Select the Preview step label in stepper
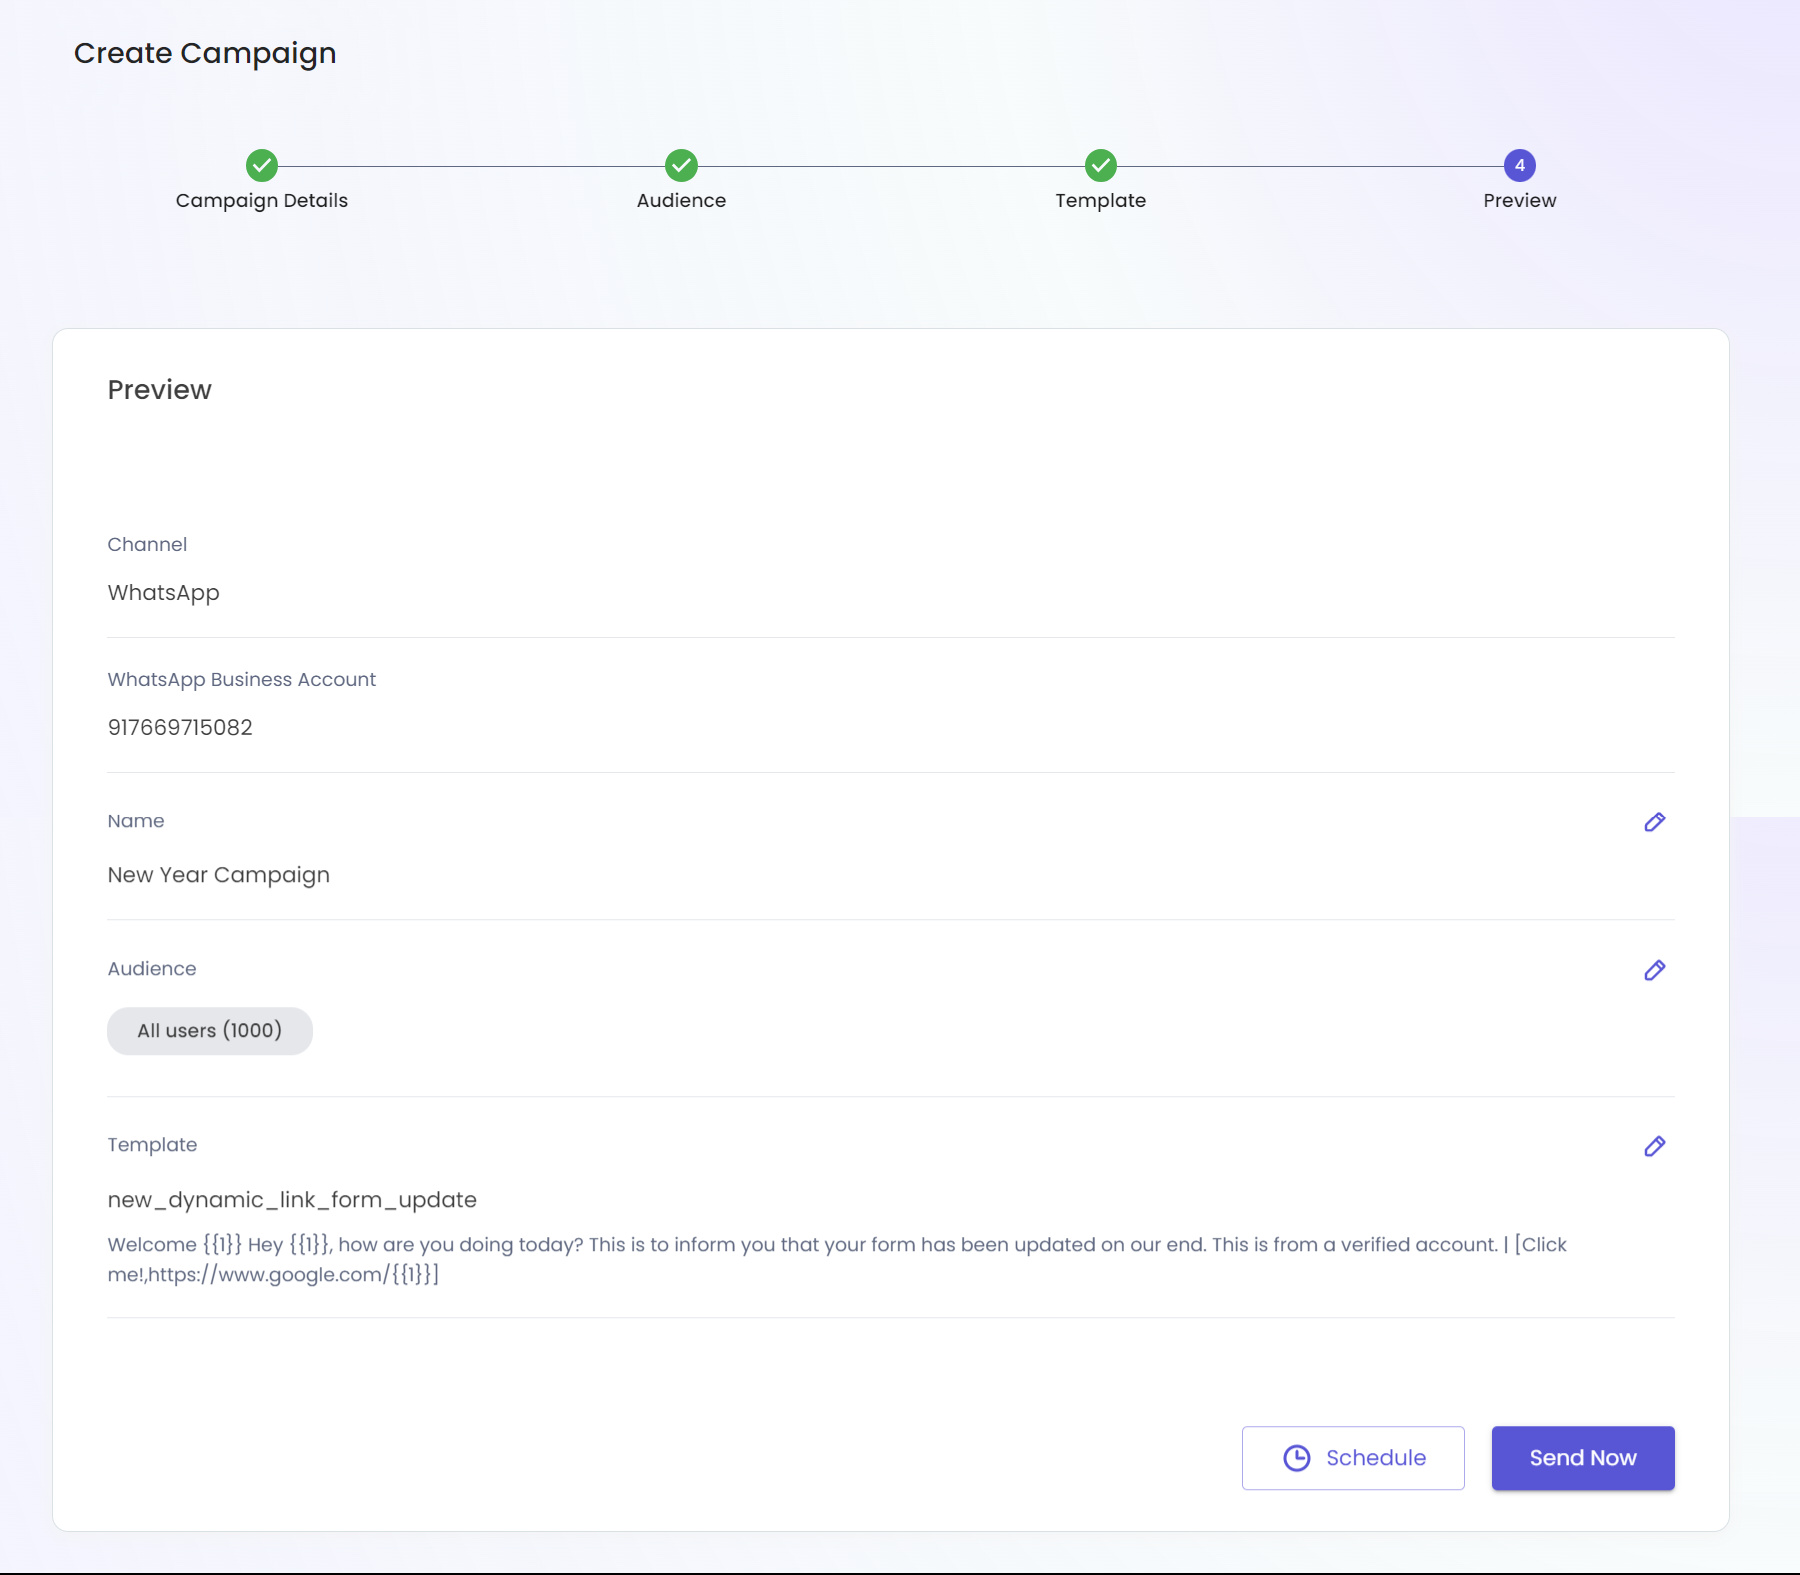This screenshot has height=1575, width=1800. (x=1520, y=200)
